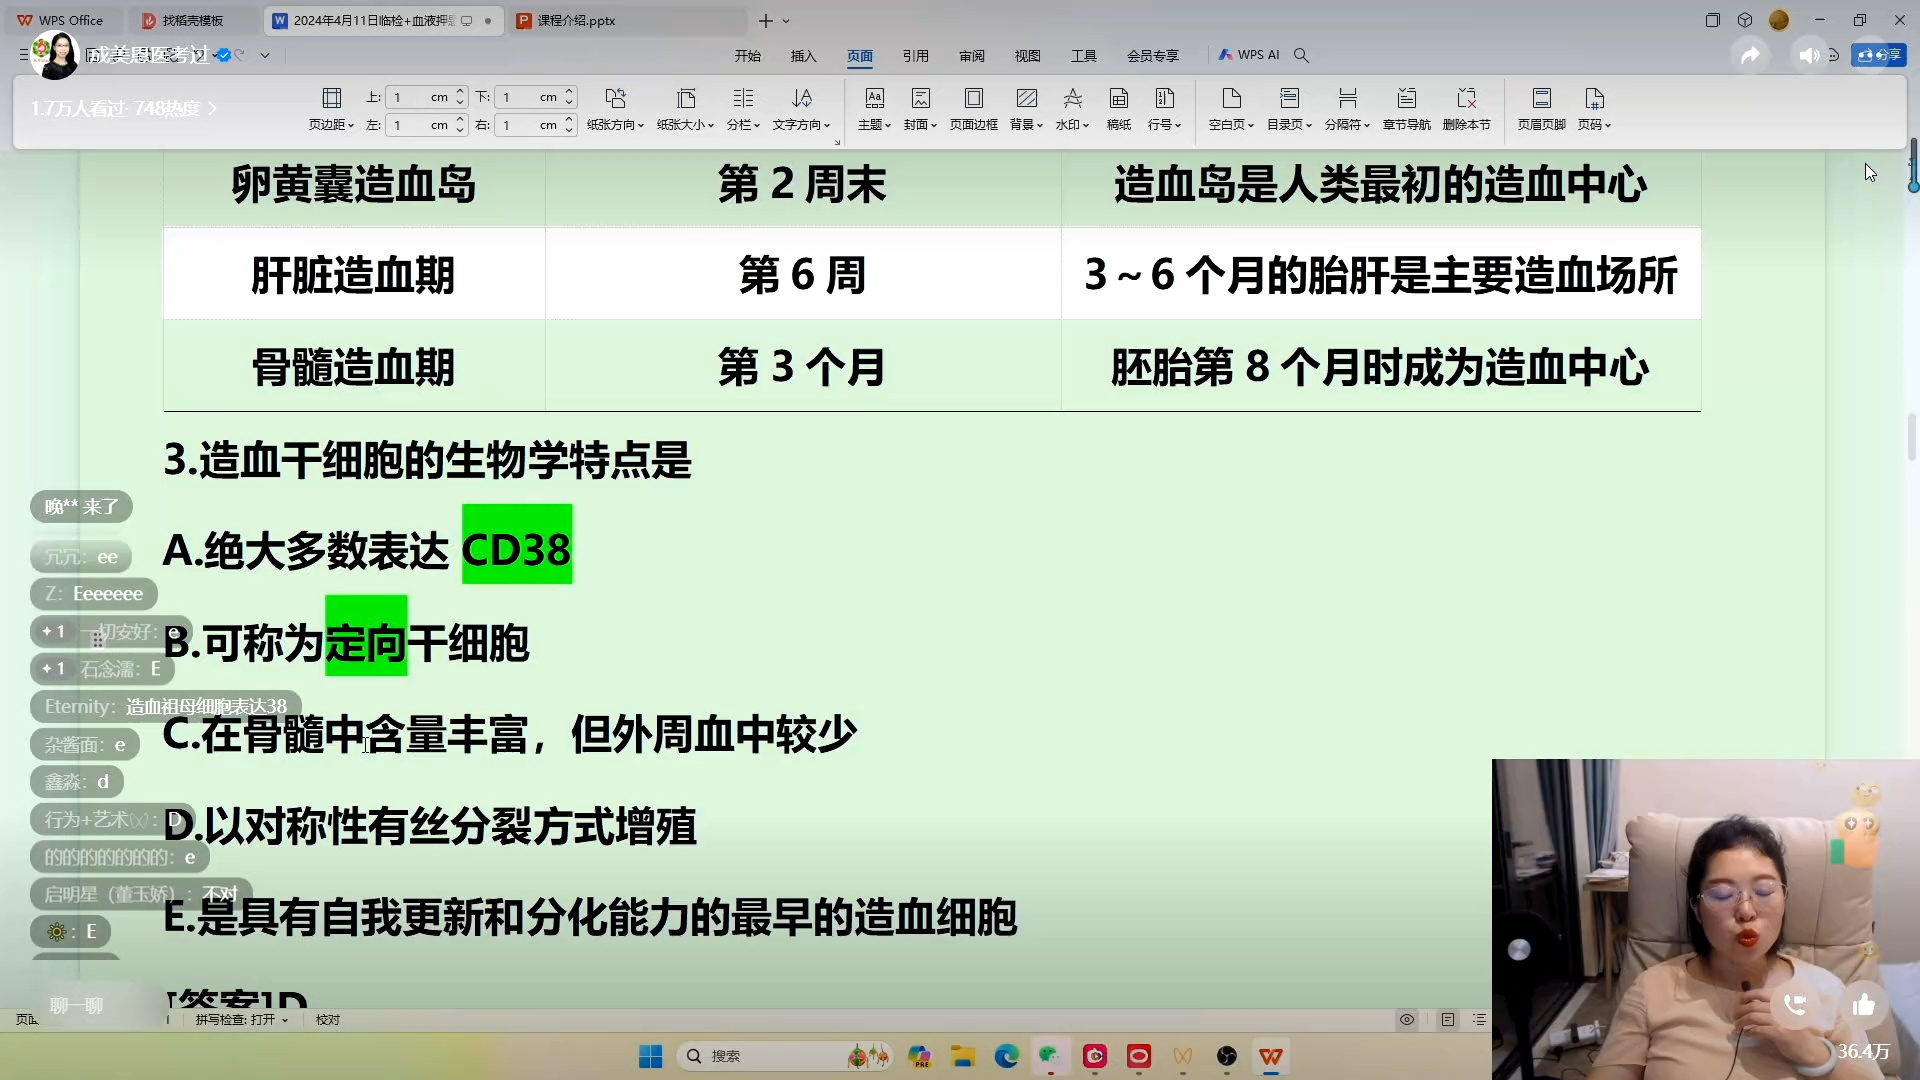Image resolution: width=1920 pixels, height=1080 pixels.
Task: Open WPS Office icon on the taskbar
Action: pos(1271,1056)
